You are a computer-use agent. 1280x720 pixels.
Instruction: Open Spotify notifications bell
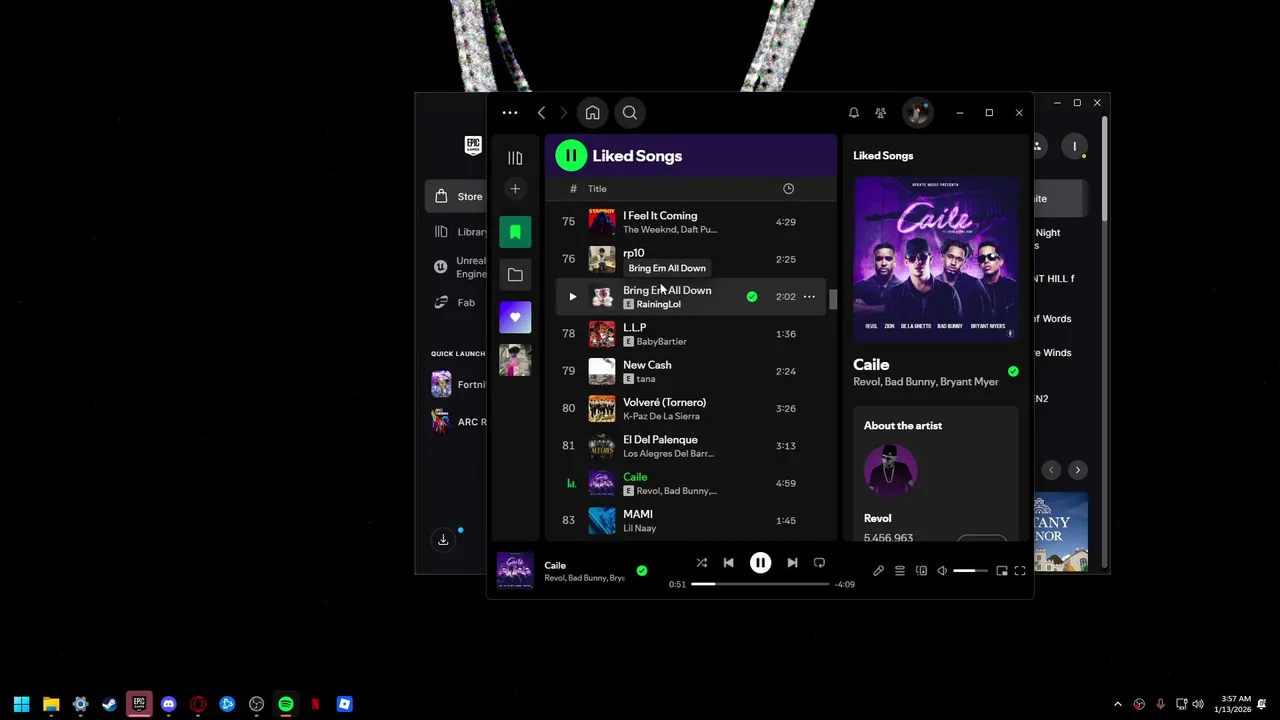tap(853, 113)
